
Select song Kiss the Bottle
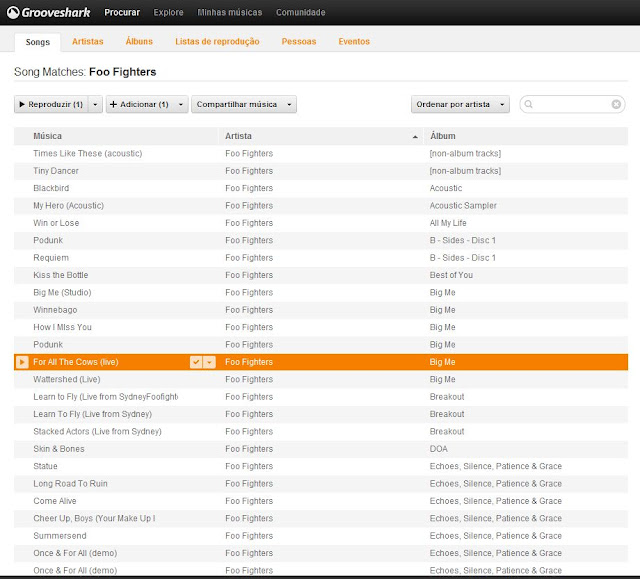(x=61, y=275)
